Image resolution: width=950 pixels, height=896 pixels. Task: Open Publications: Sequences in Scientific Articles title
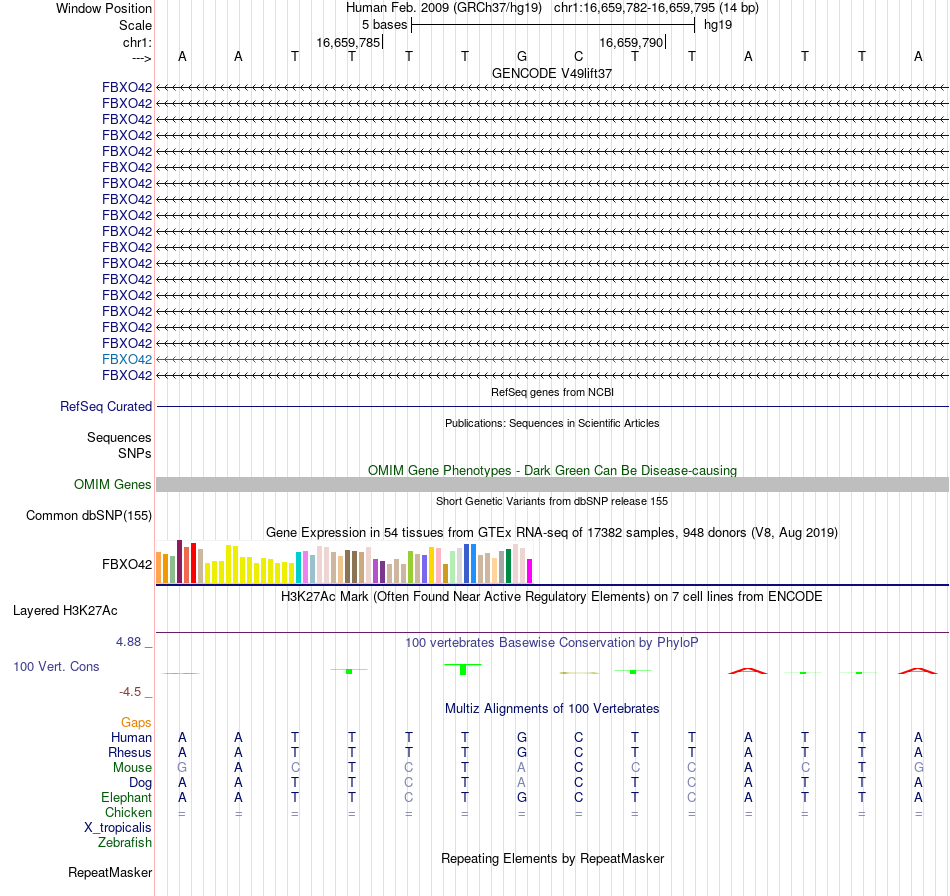click(x=552, y=423)
